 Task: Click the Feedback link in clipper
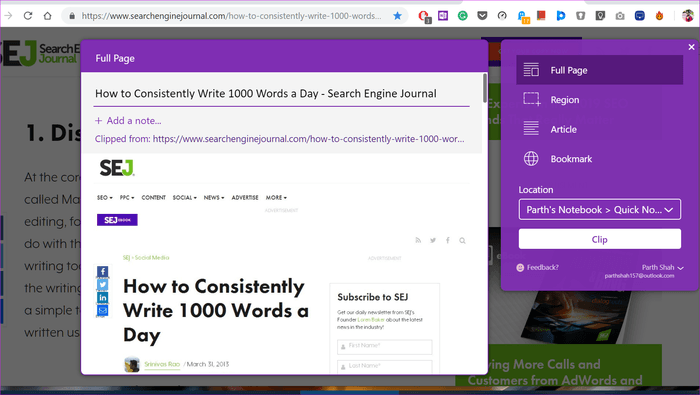click(x=538, y=267)
